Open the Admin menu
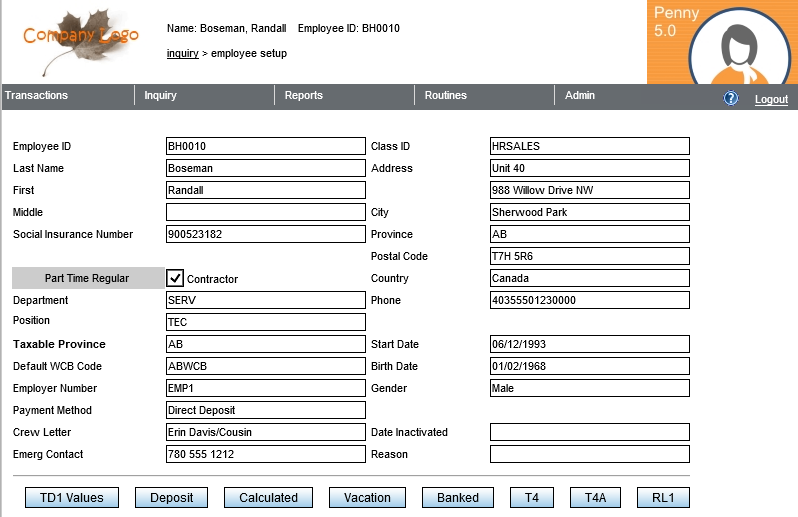 [580, 96]
